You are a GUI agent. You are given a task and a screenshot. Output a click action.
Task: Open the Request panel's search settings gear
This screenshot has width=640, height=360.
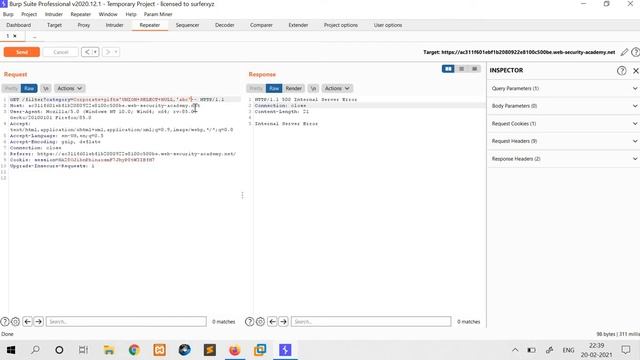point(16,322)
